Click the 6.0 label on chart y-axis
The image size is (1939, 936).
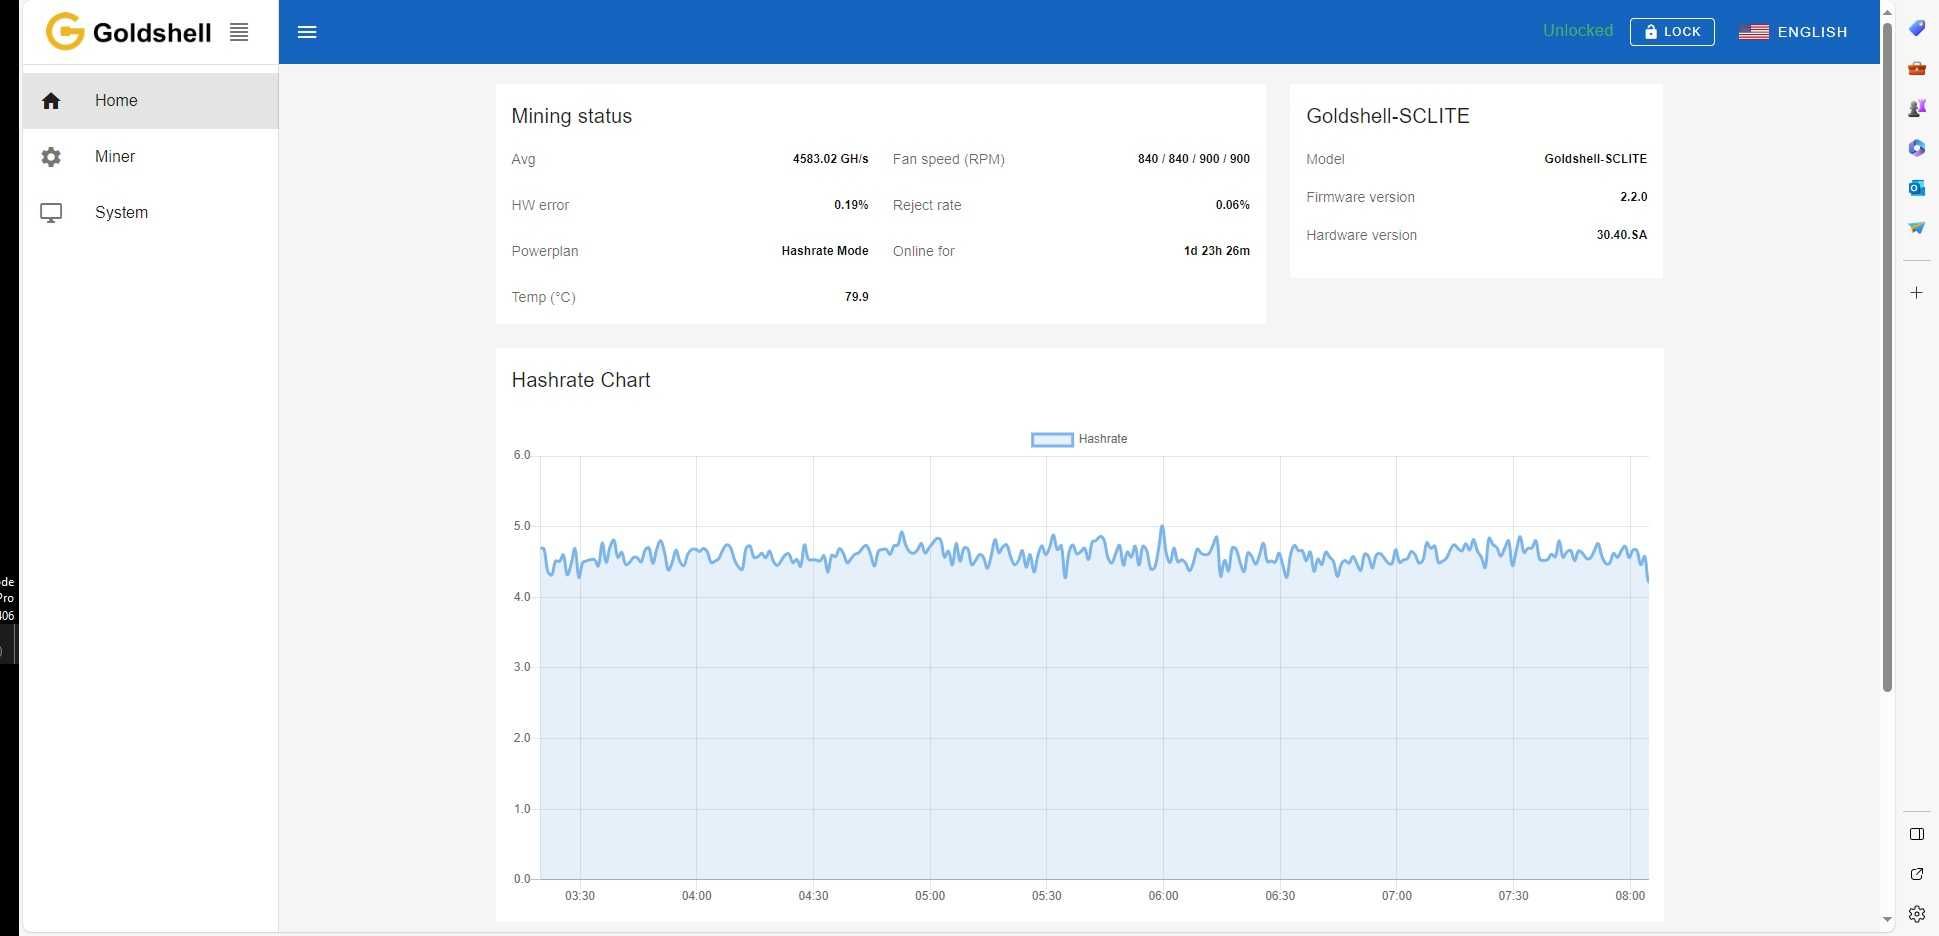tap(522, 455)
